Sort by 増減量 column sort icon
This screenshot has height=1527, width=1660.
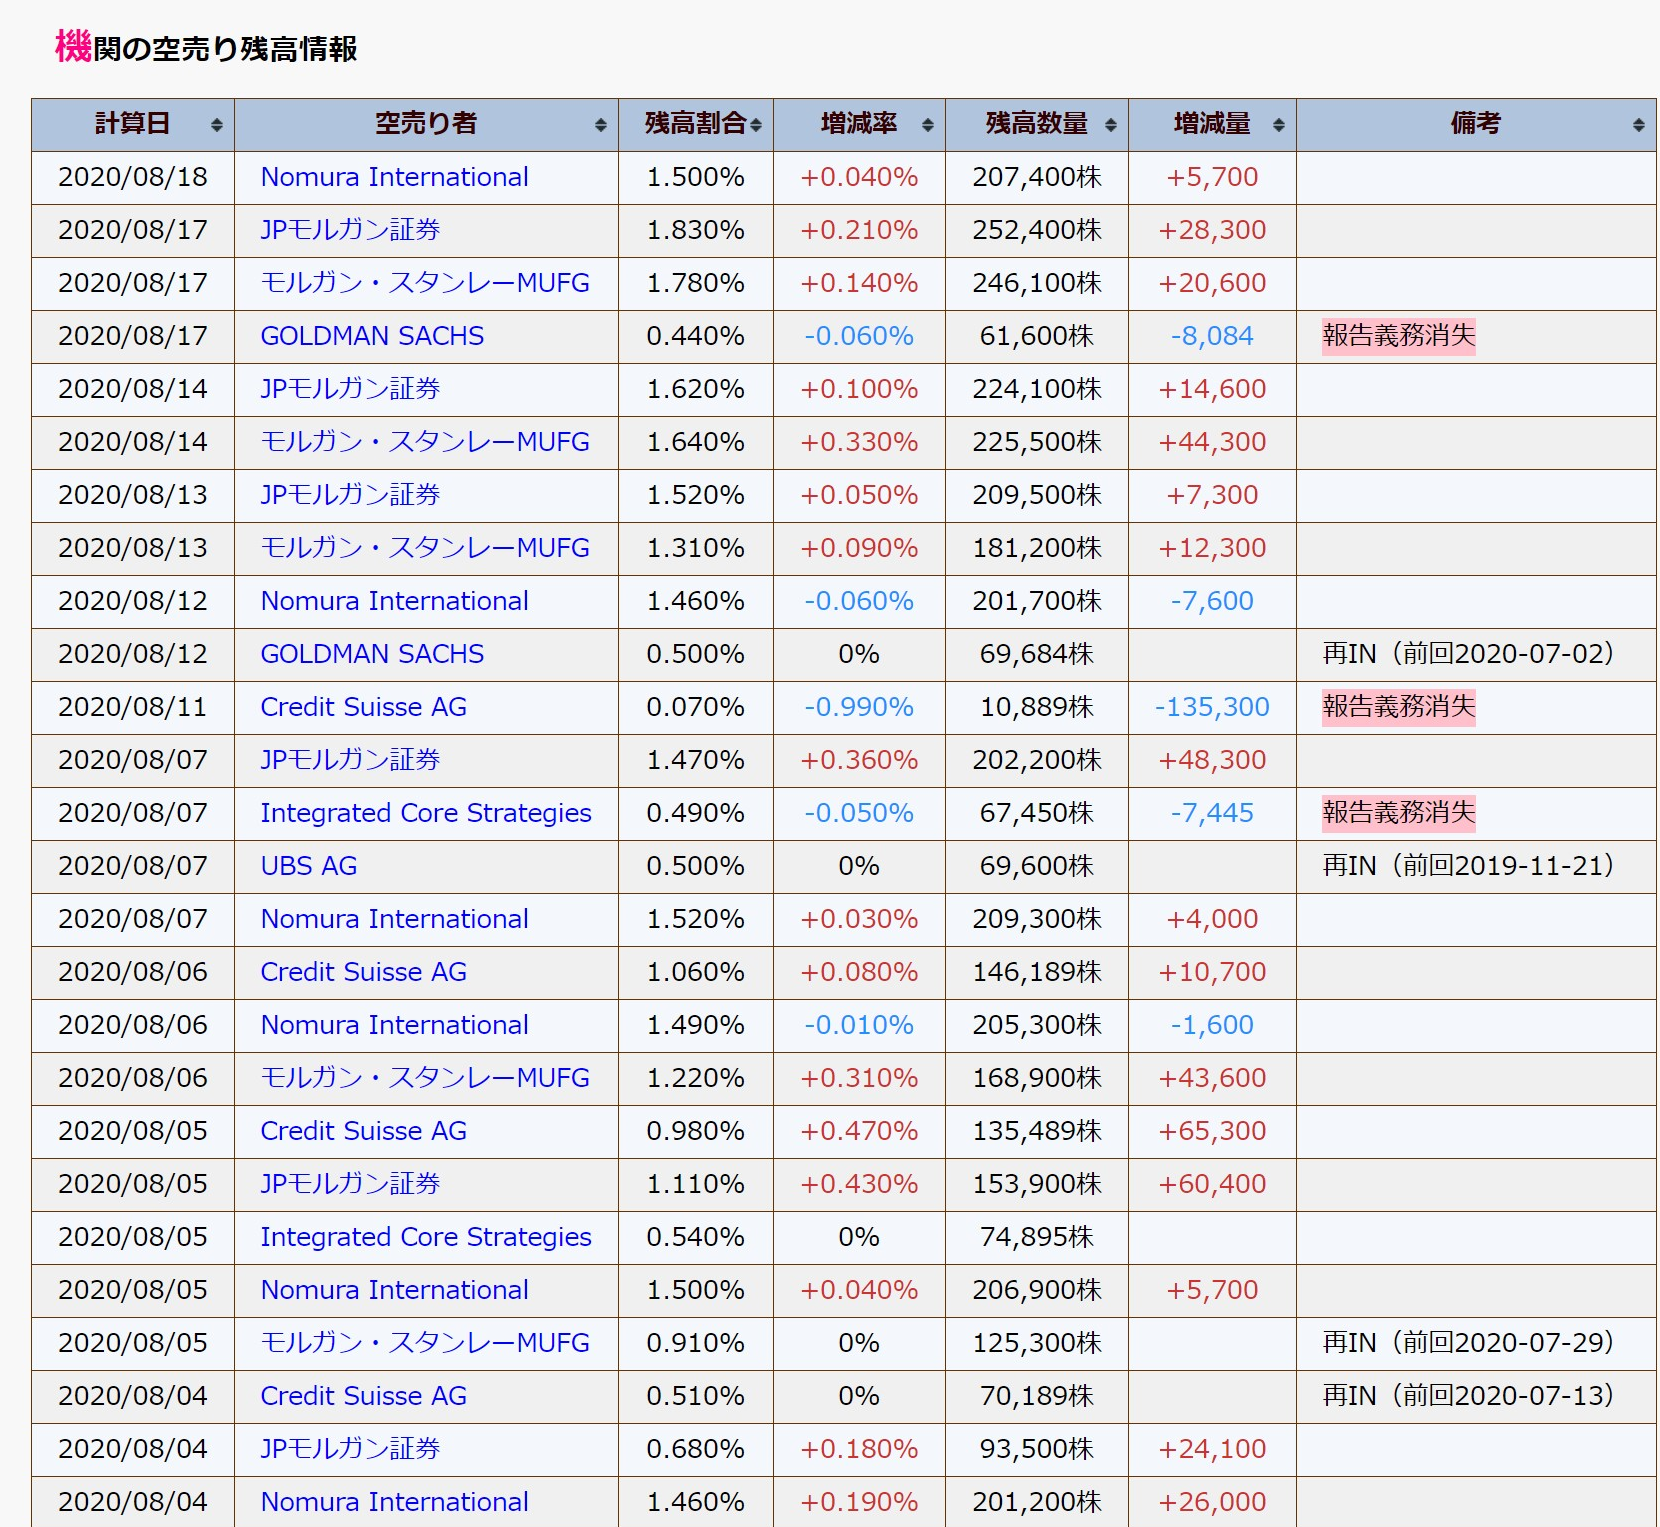[1279, 125]
